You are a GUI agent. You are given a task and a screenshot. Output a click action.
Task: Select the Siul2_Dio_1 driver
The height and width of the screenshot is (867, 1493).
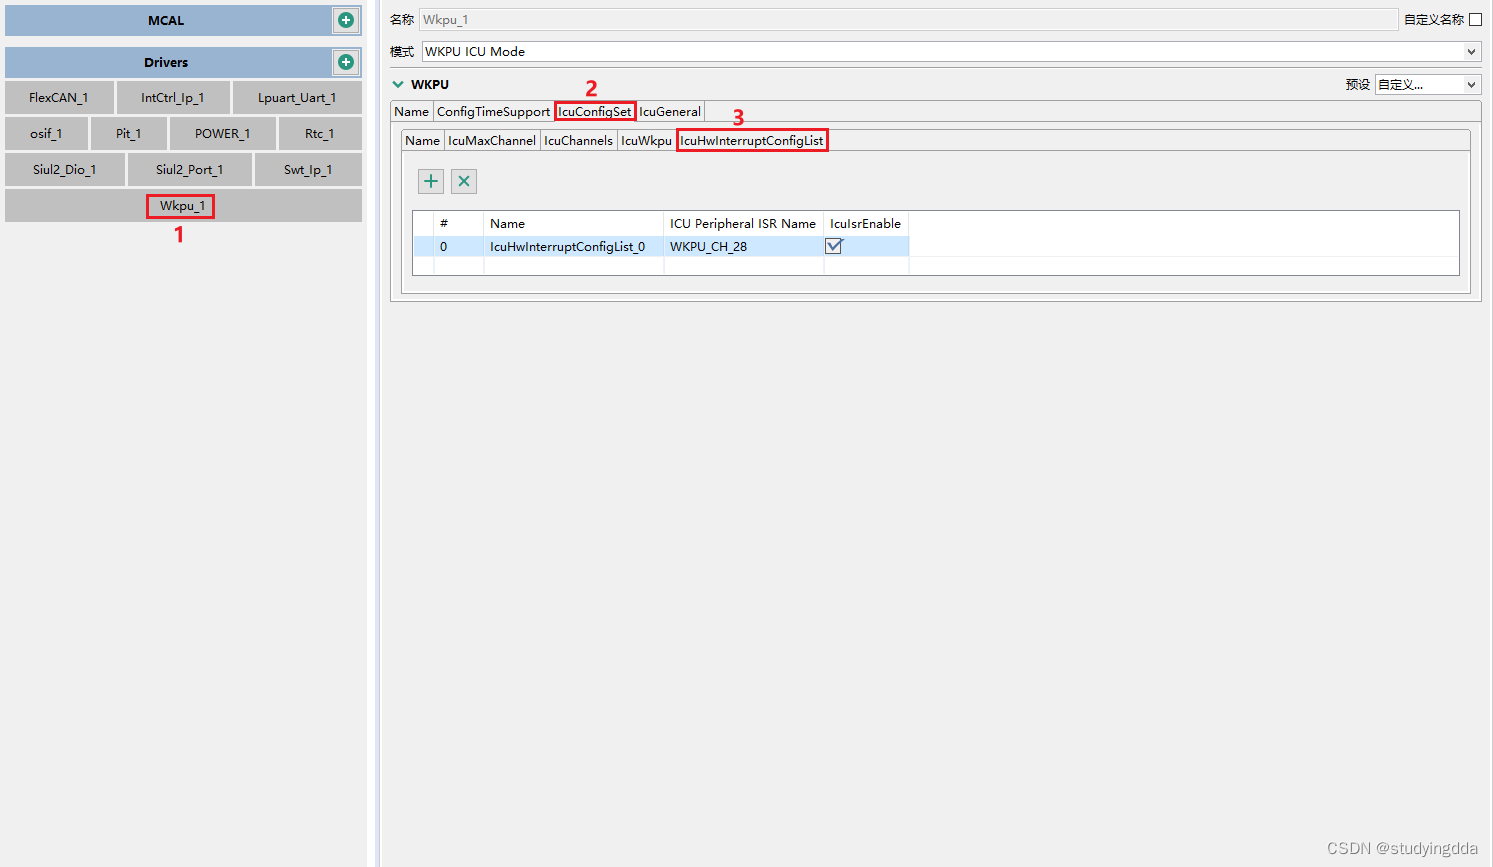pos(65,169)
